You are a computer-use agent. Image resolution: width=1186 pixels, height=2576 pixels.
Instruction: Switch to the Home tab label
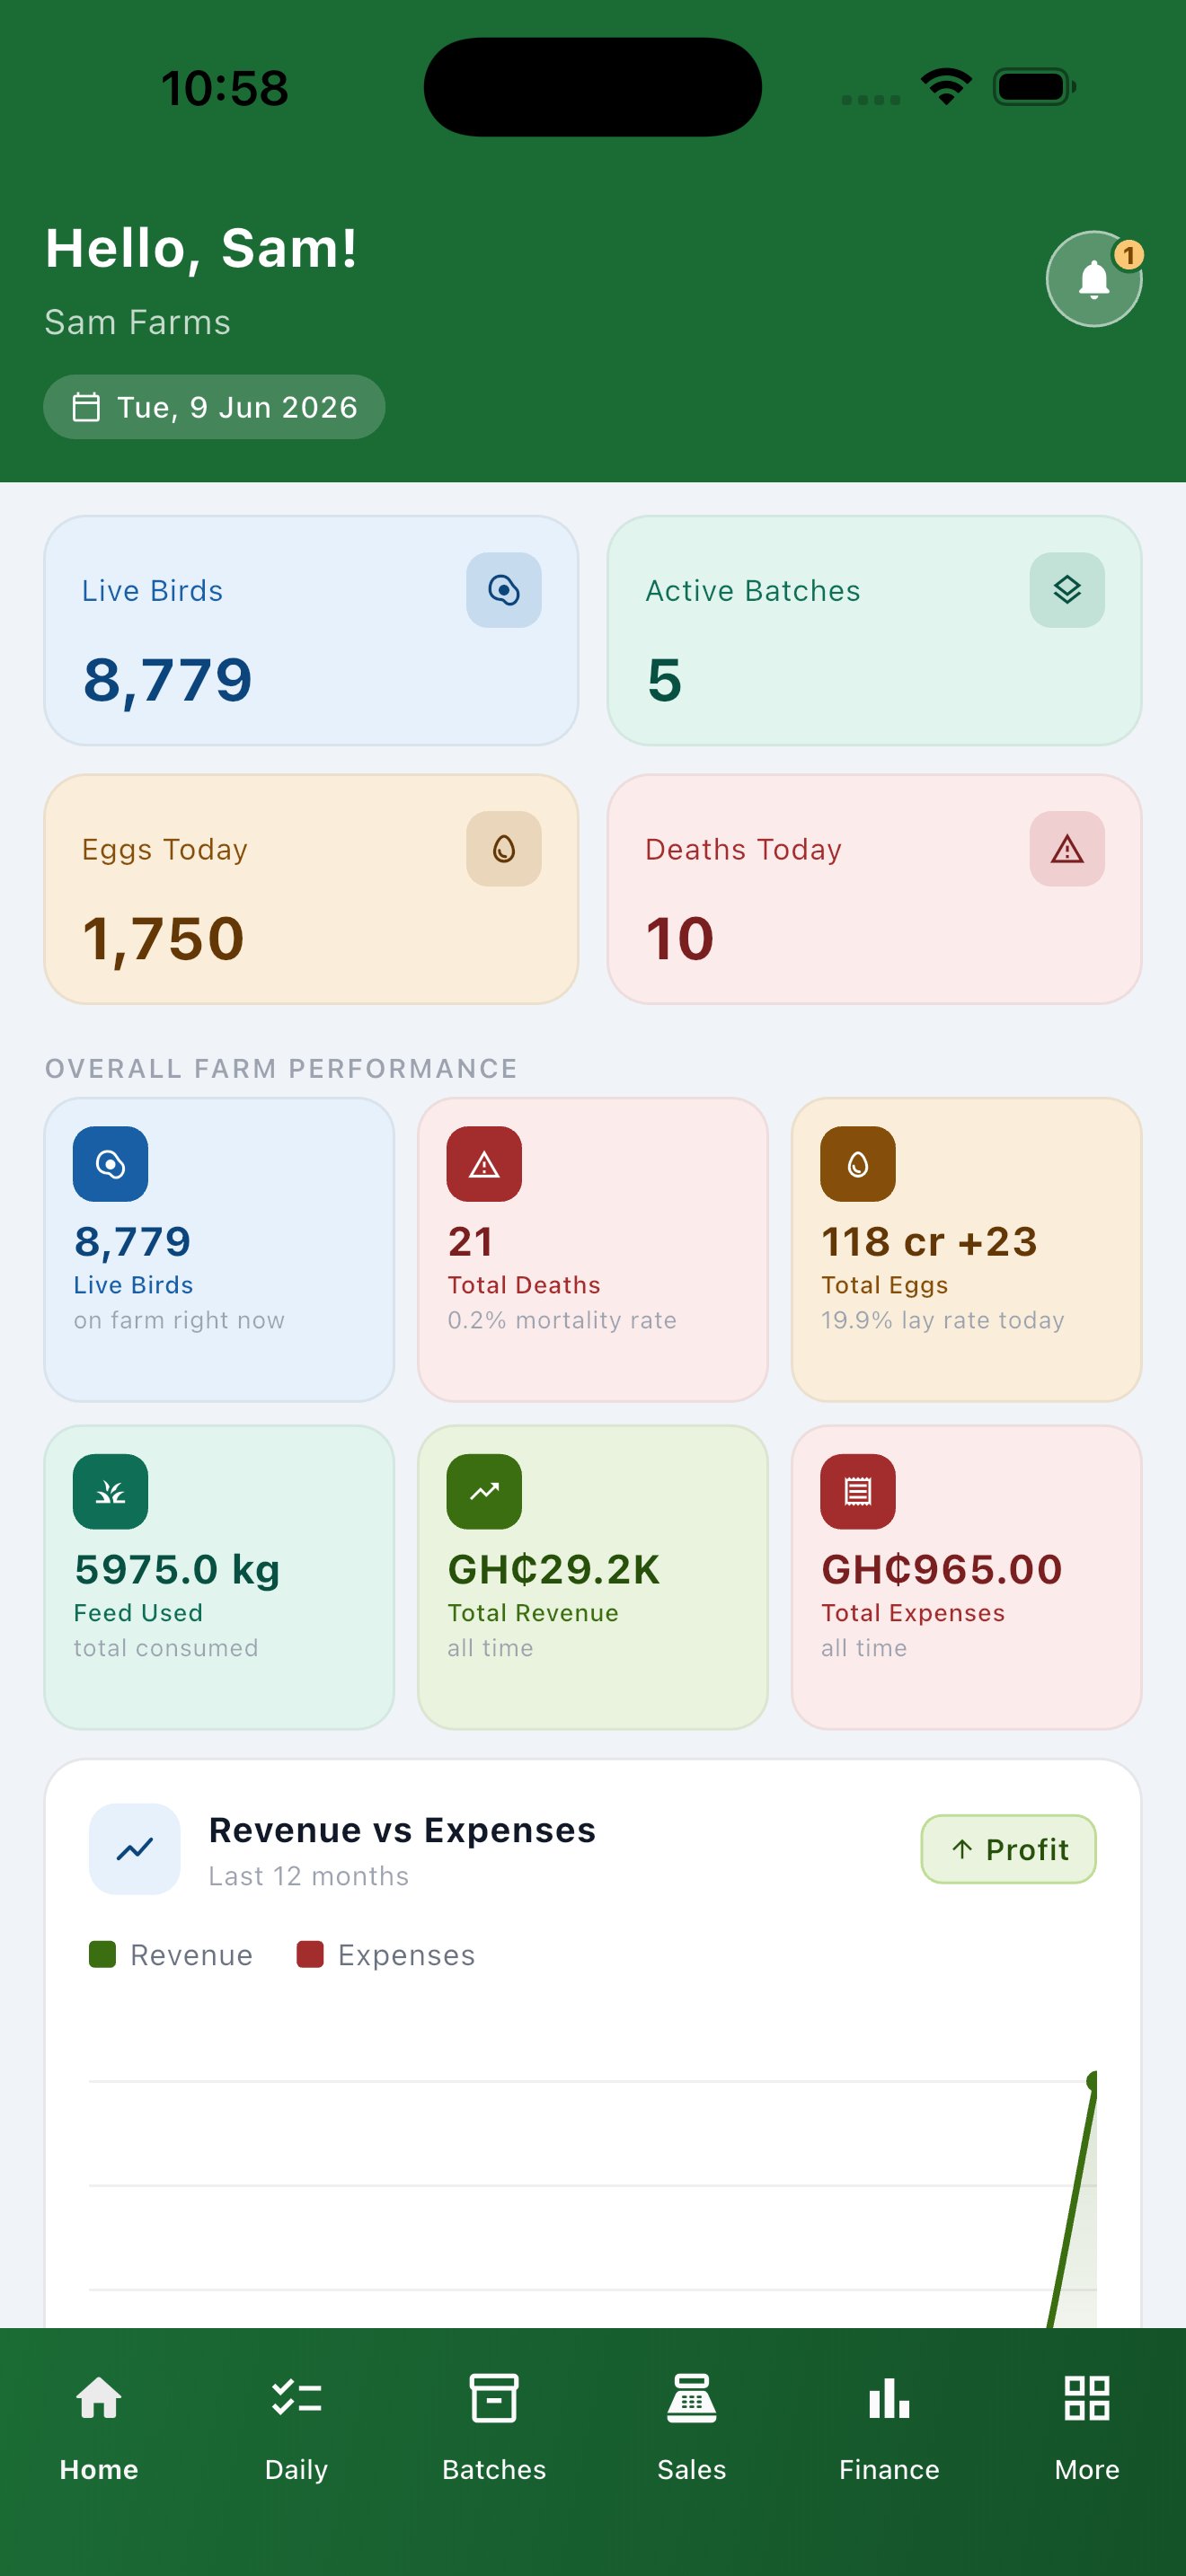[99, 2470]
